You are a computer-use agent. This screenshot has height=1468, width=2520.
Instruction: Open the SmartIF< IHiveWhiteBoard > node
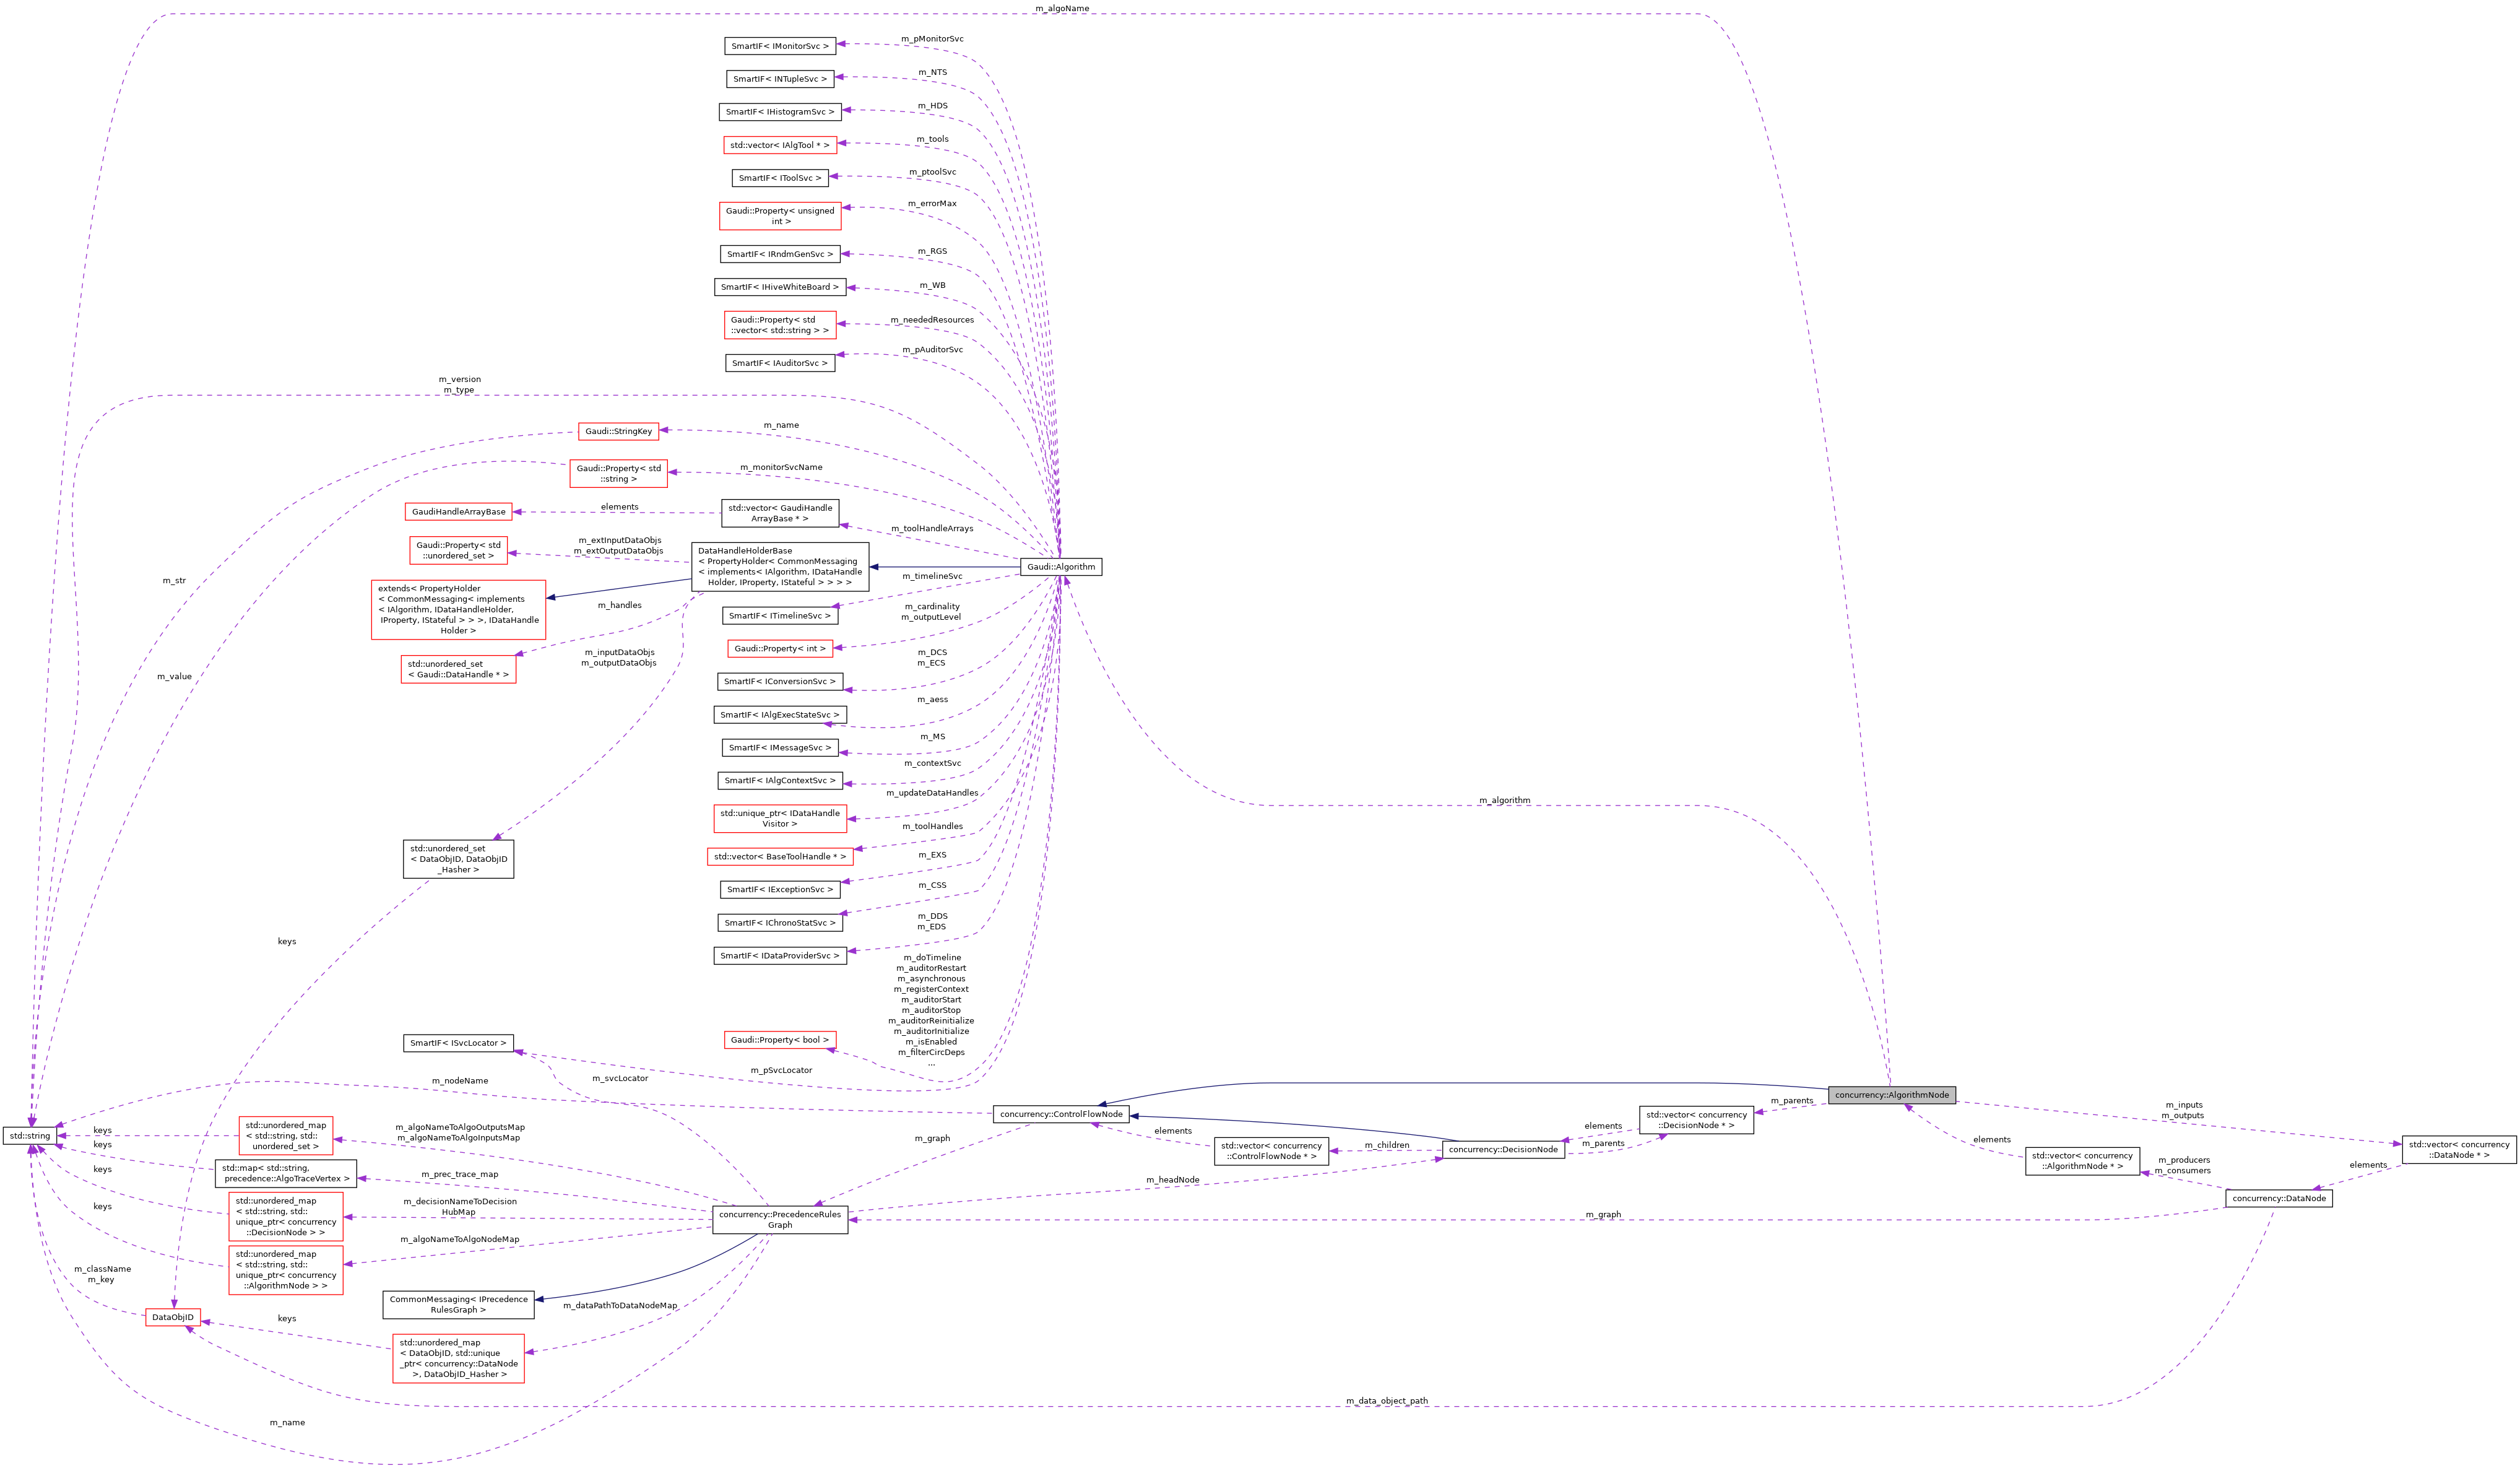[x=781, y=287]
